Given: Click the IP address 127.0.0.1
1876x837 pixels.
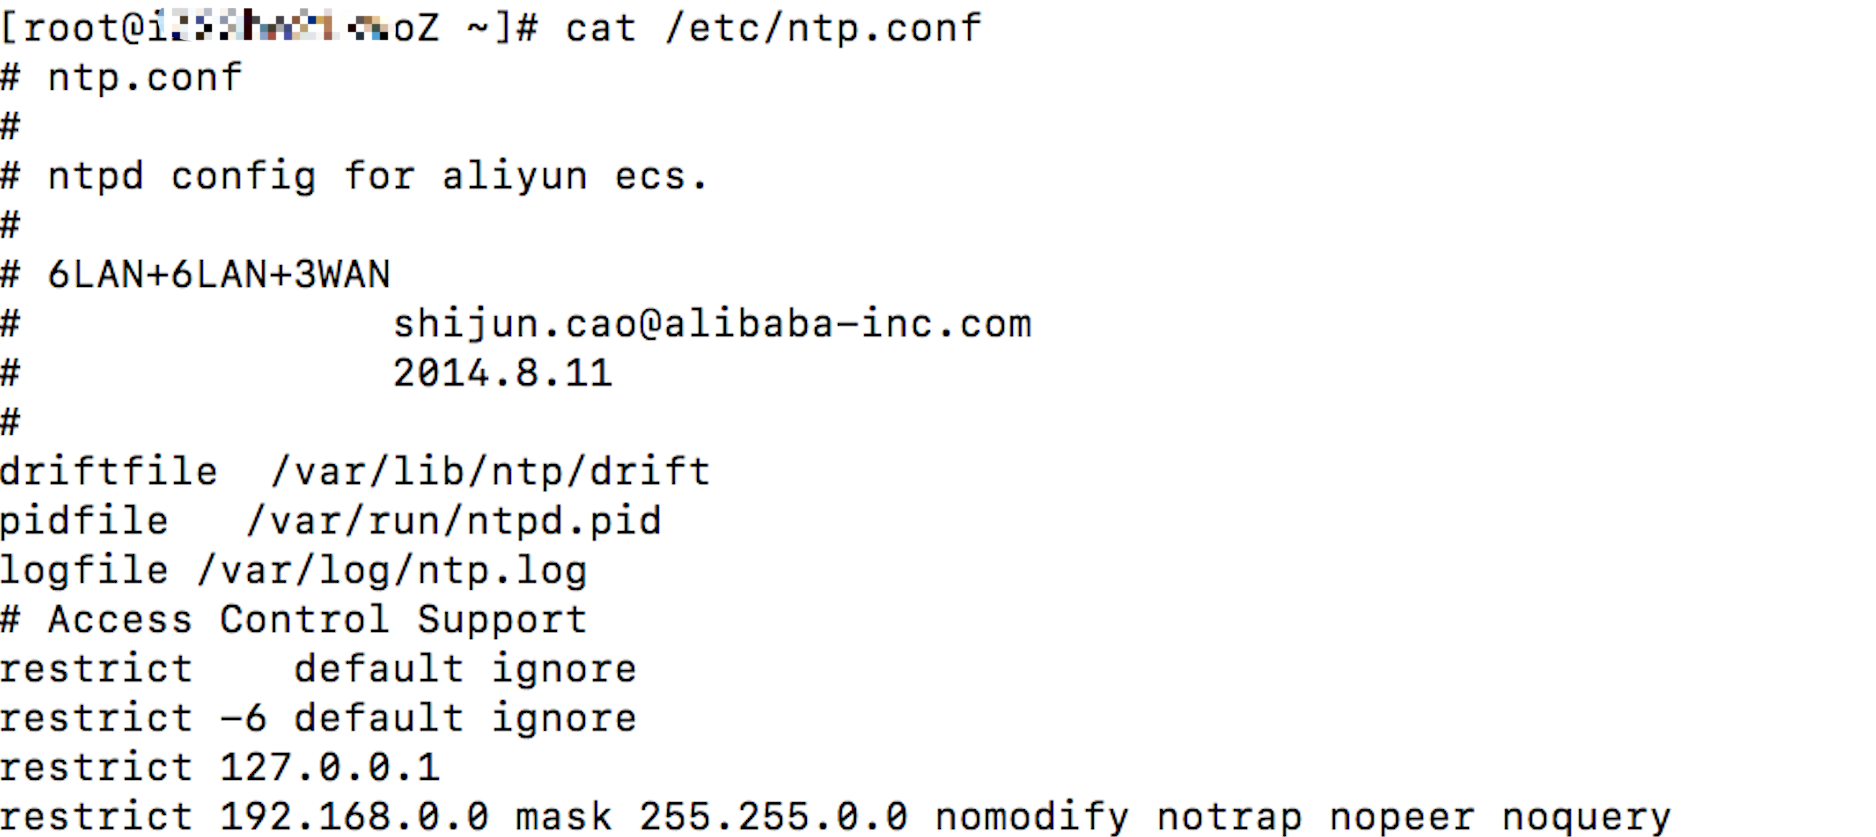Looking at the screenshot, I should pyautogui.click(x=330, y=767).
